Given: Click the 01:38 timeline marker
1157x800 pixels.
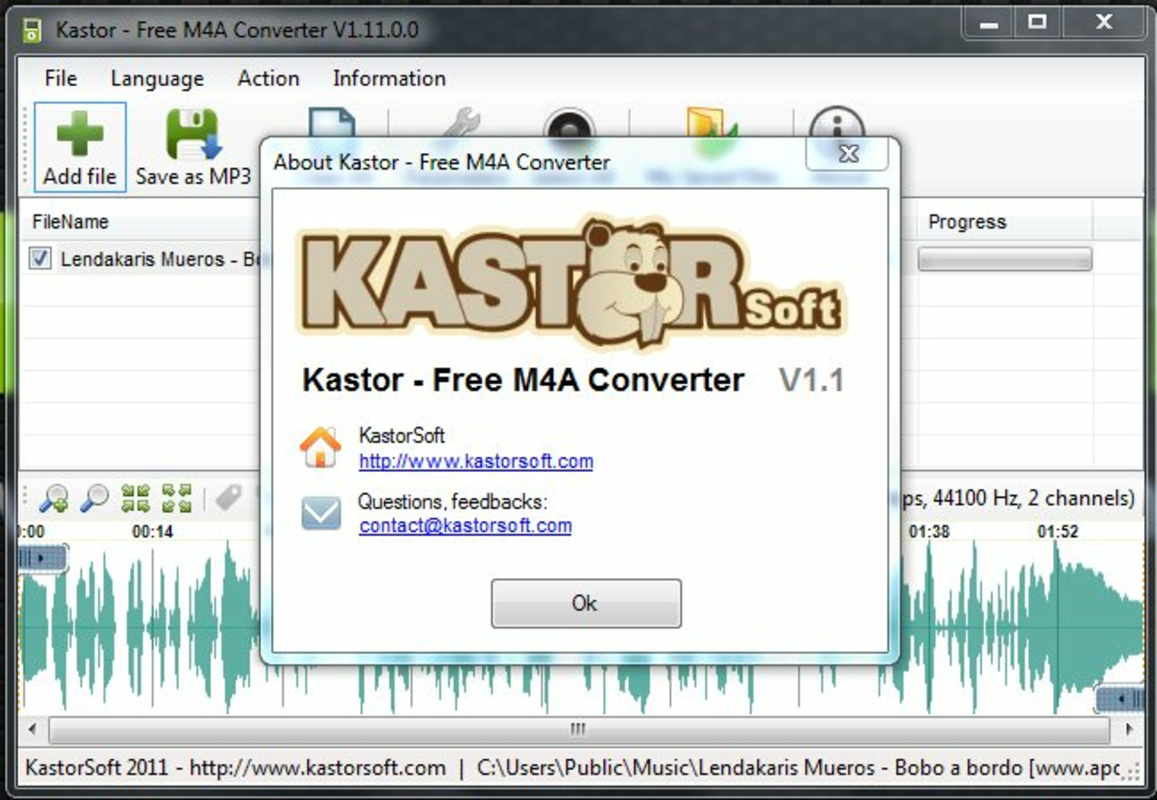Looking at the screenshot, I should pos(929,531).
